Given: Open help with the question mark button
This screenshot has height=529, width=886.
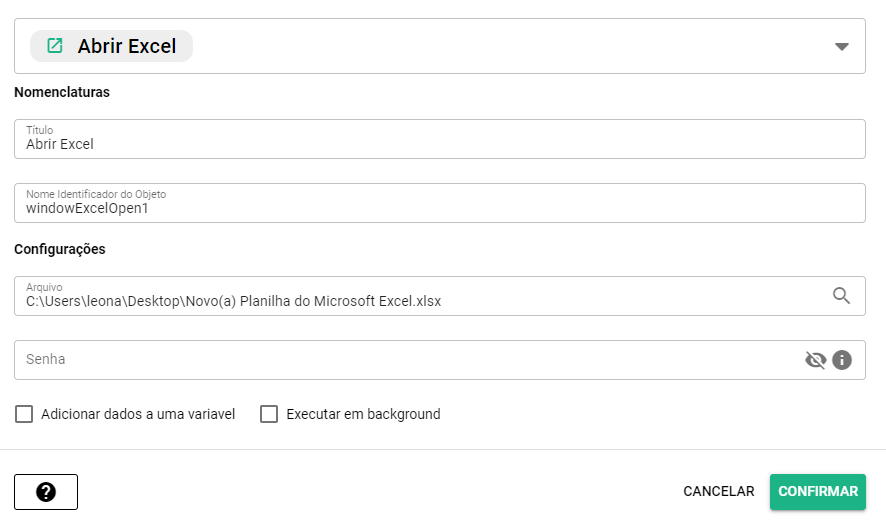Looking at the screenshot, I should tap(46, 492).
